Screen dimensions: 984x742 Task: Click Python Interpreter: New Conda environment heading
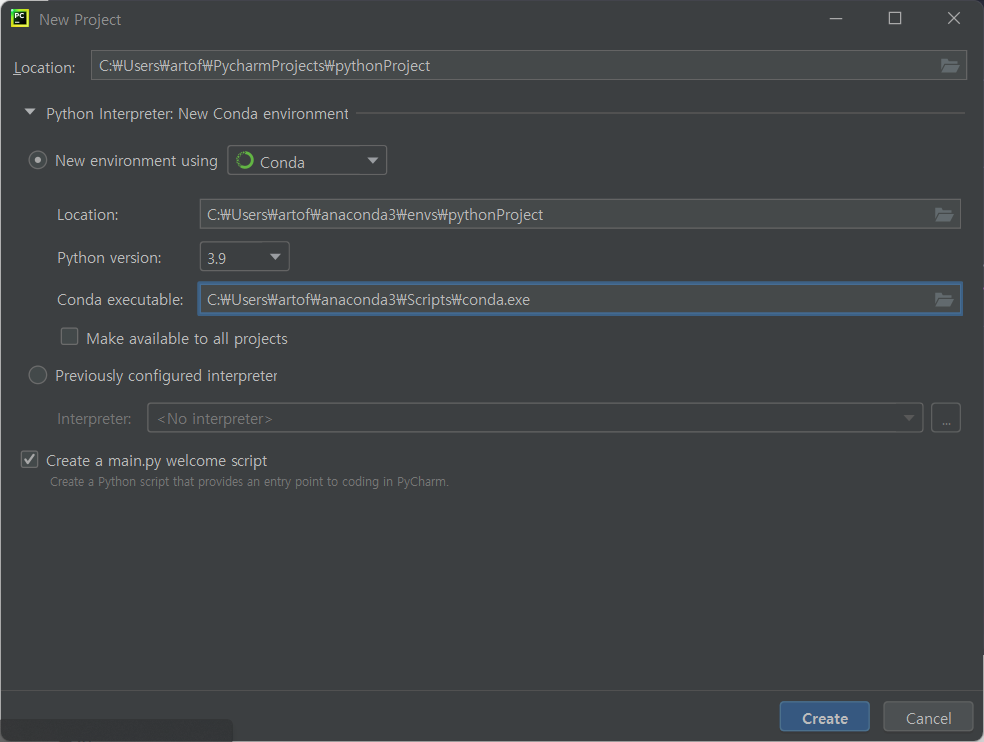(197, 114)
